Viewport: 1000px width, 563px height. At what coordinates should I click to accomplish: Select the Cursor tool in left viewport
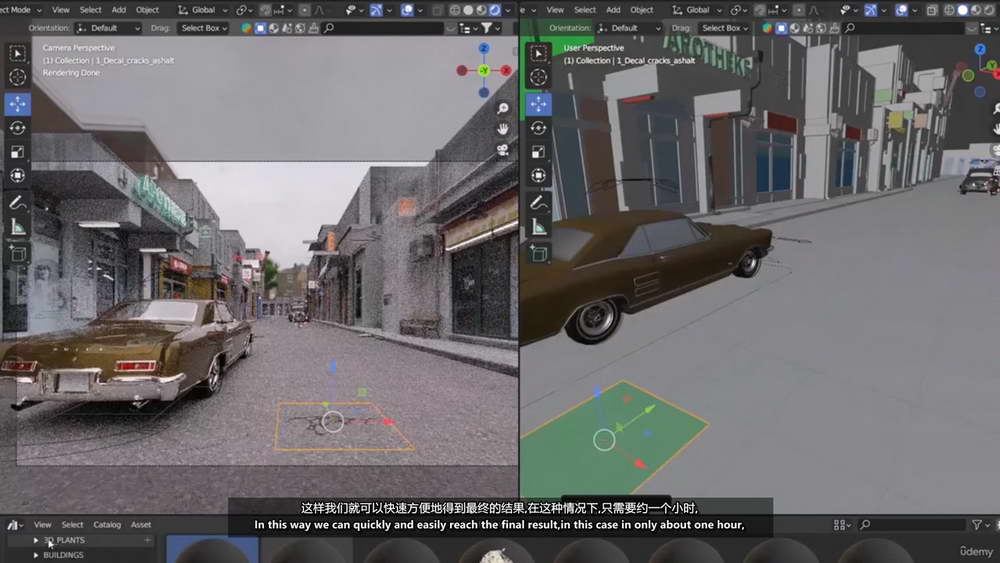(x=17, y=77)
